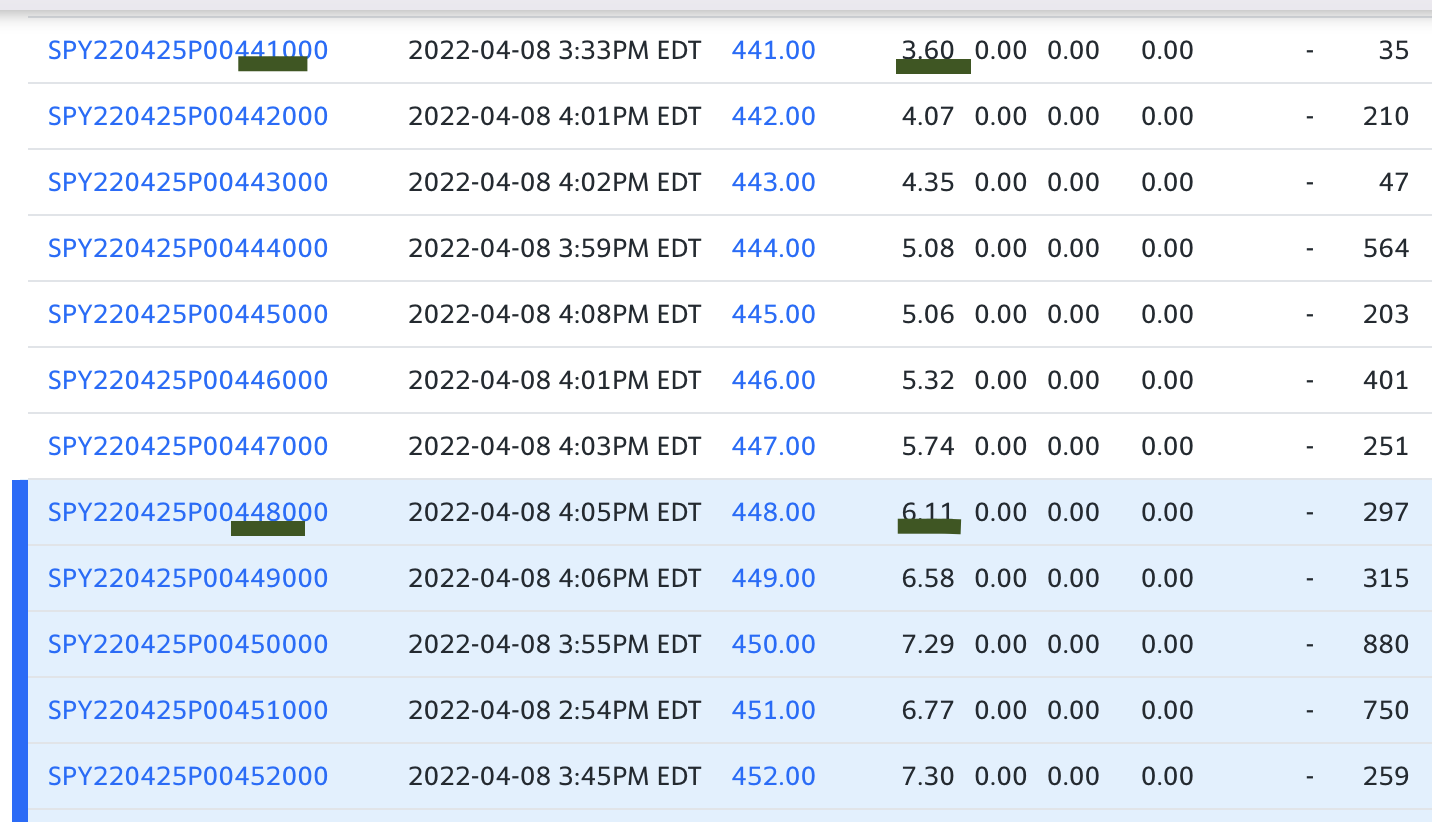Open contract SPY220425P00443000

click(188, 182)
